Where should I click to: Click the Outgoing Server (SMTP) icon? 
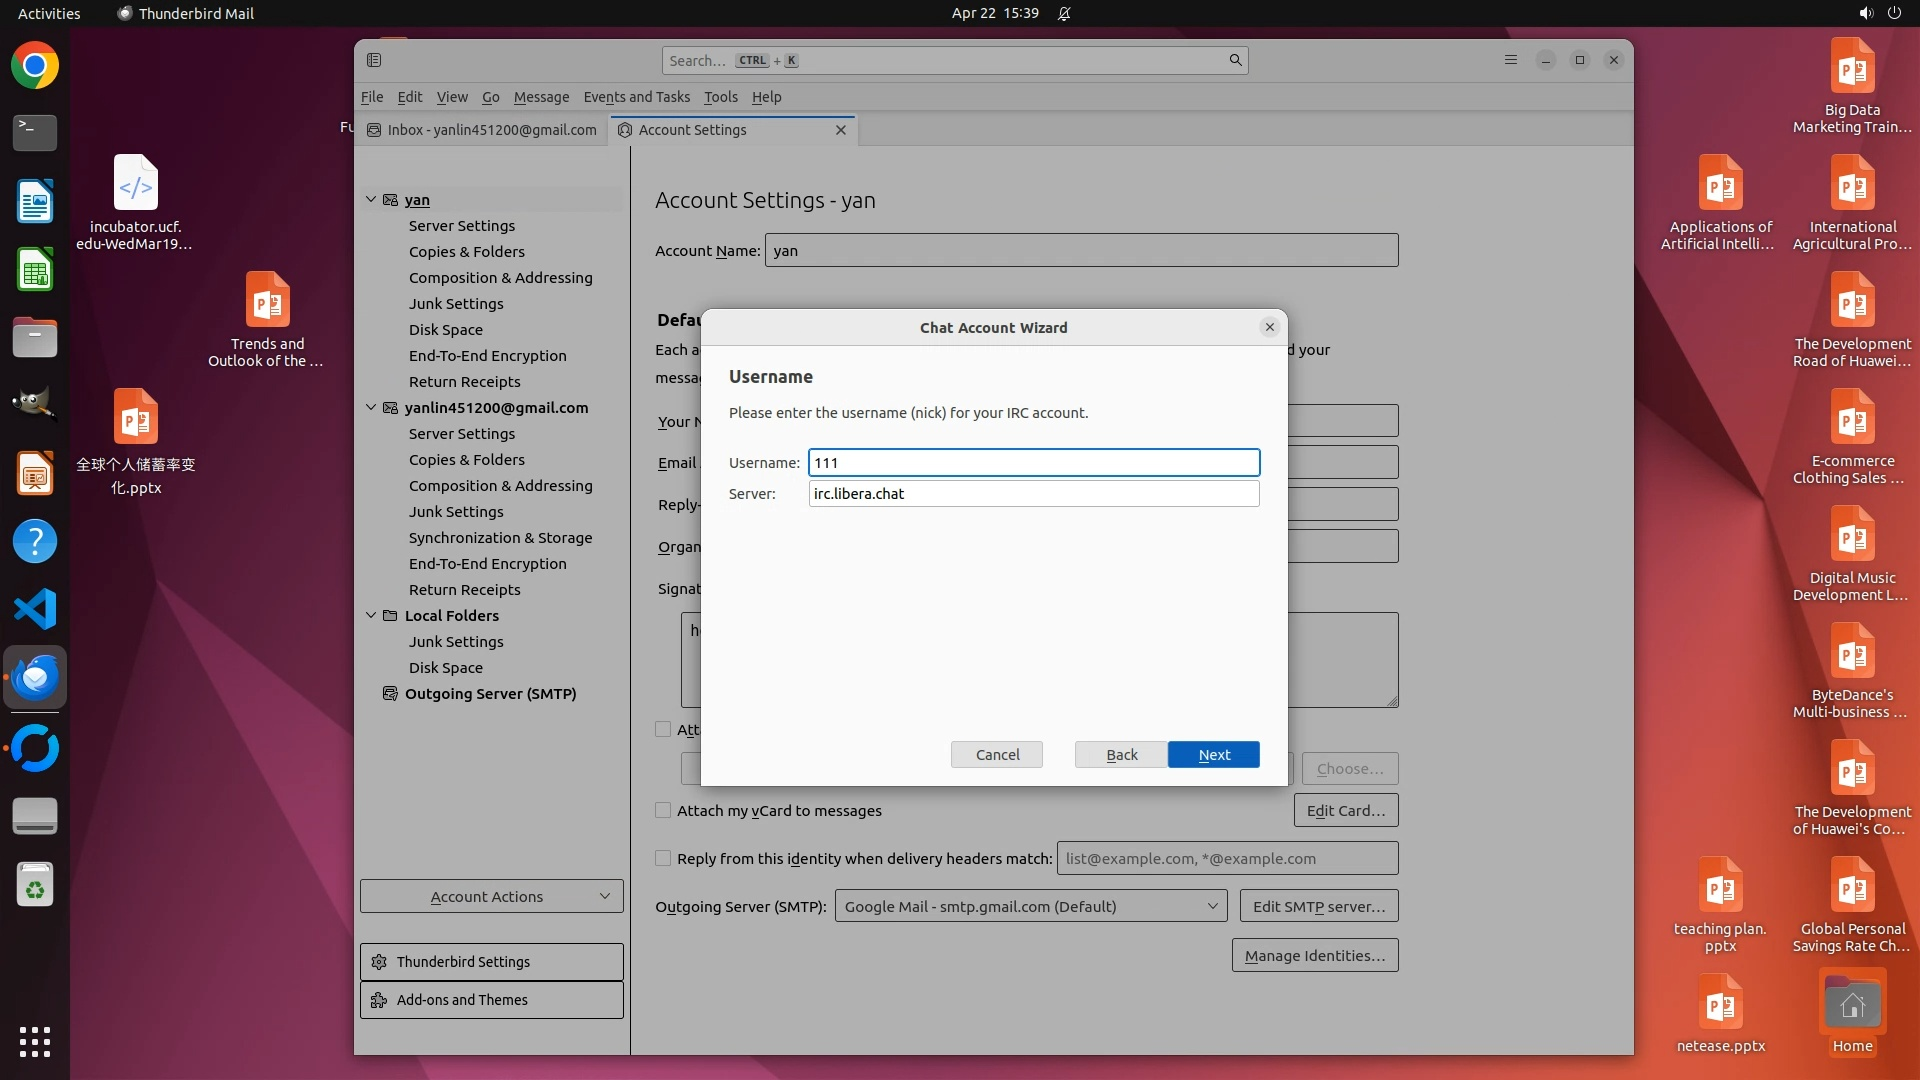pyautogui.click(x=390, y=694)
